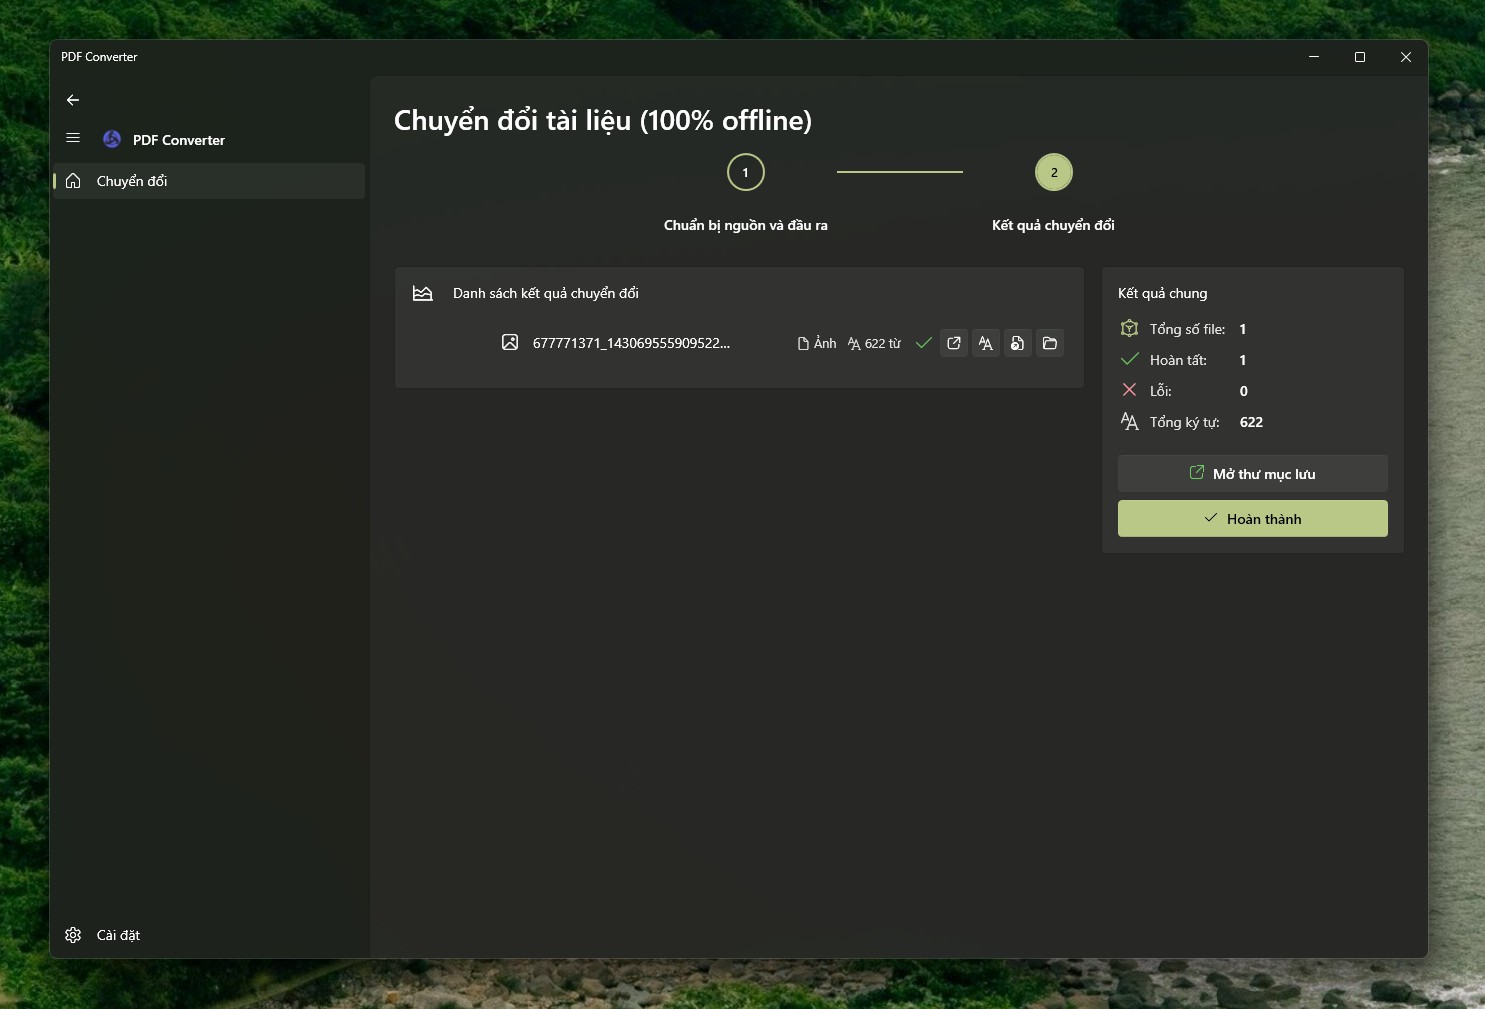Open the containing folder for the result
The height and width of the screenshot is (1009, 1485).
(1049, 343)
